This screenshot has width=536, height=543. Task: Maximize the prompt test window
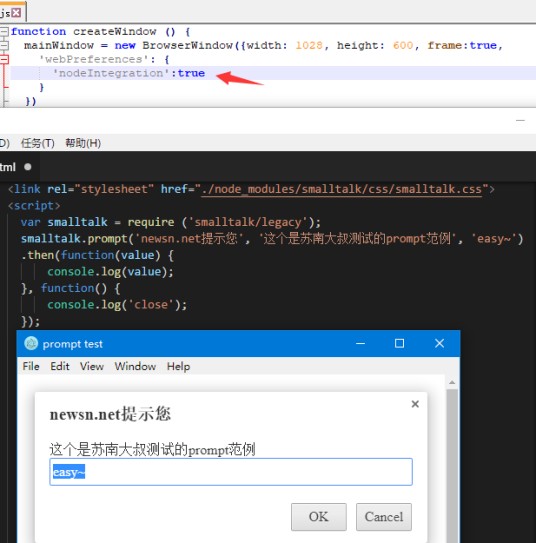[399, 344]
